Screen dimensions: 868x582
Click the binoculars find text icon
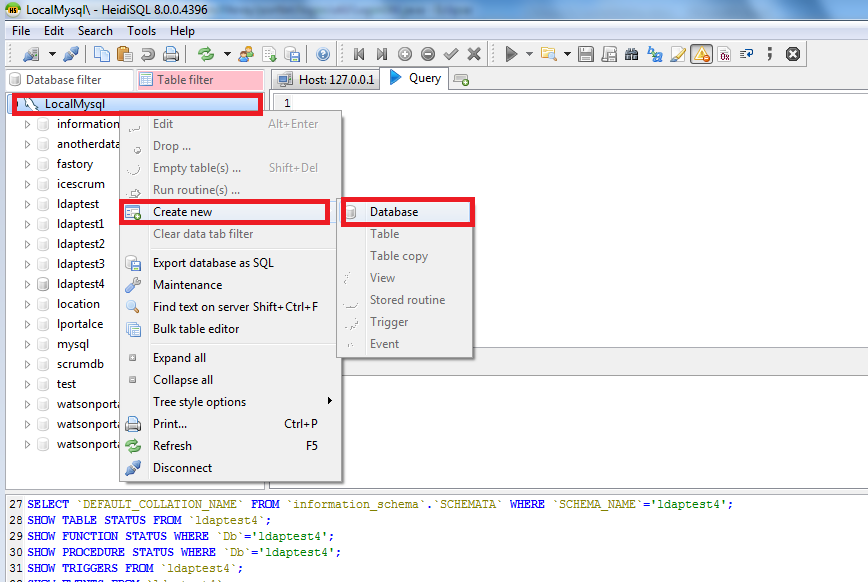pos(632,54)
